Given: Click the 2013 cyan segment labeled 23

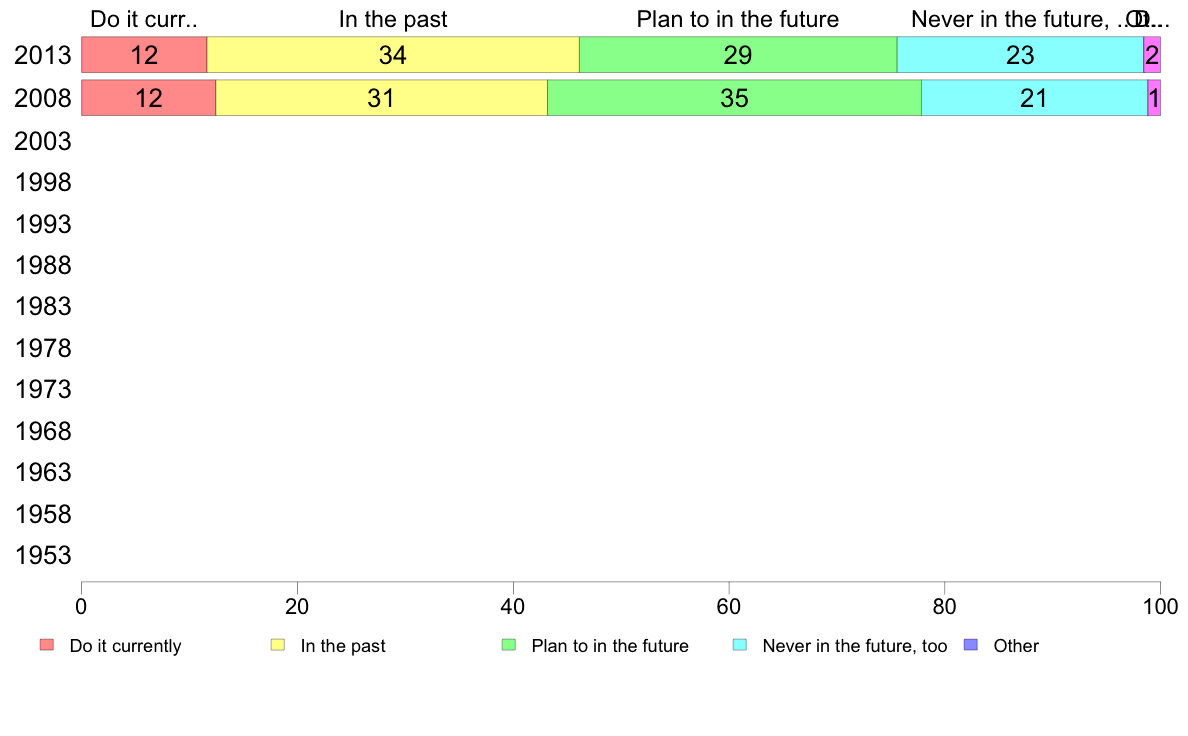Looking at the screenshot, I should point(1020,55).
